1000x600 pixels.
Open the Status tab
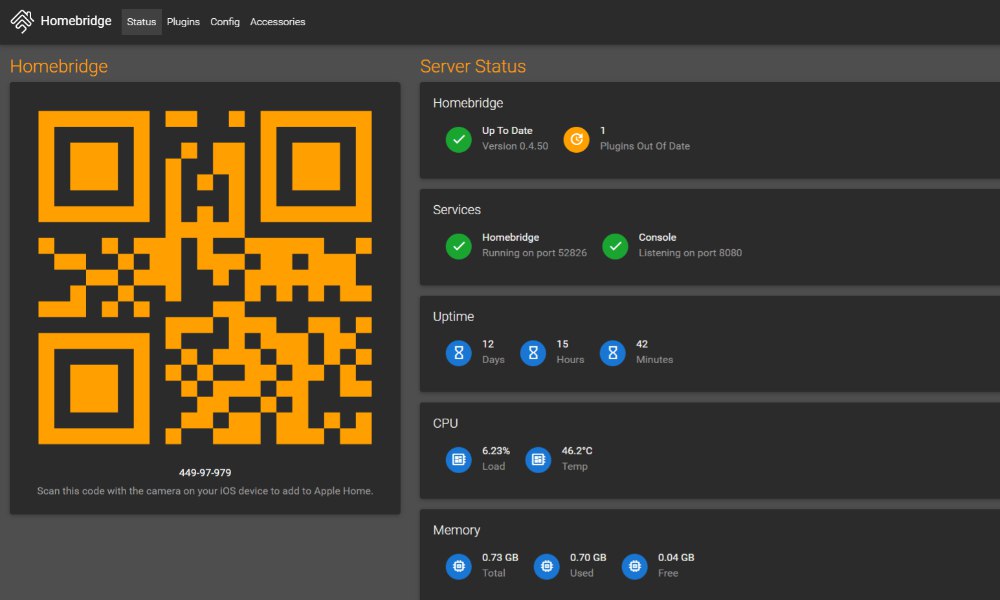click(142, 22)
